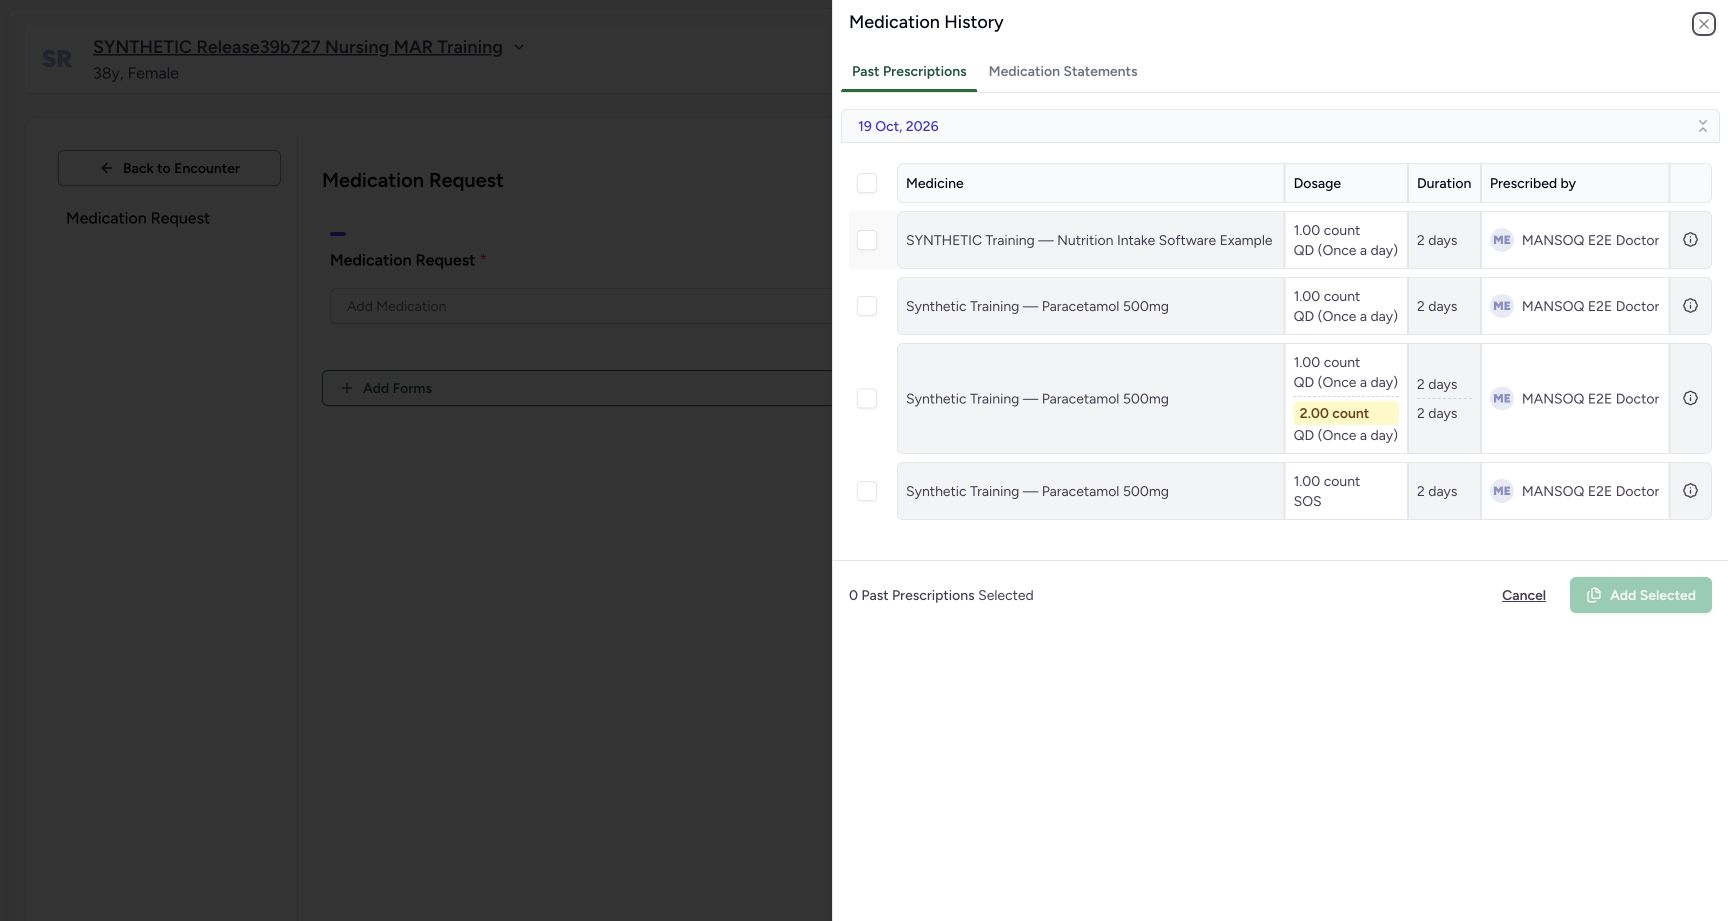
Task: Collapse the 19 Oct, 2026 prescription group
Action: 1702,126
